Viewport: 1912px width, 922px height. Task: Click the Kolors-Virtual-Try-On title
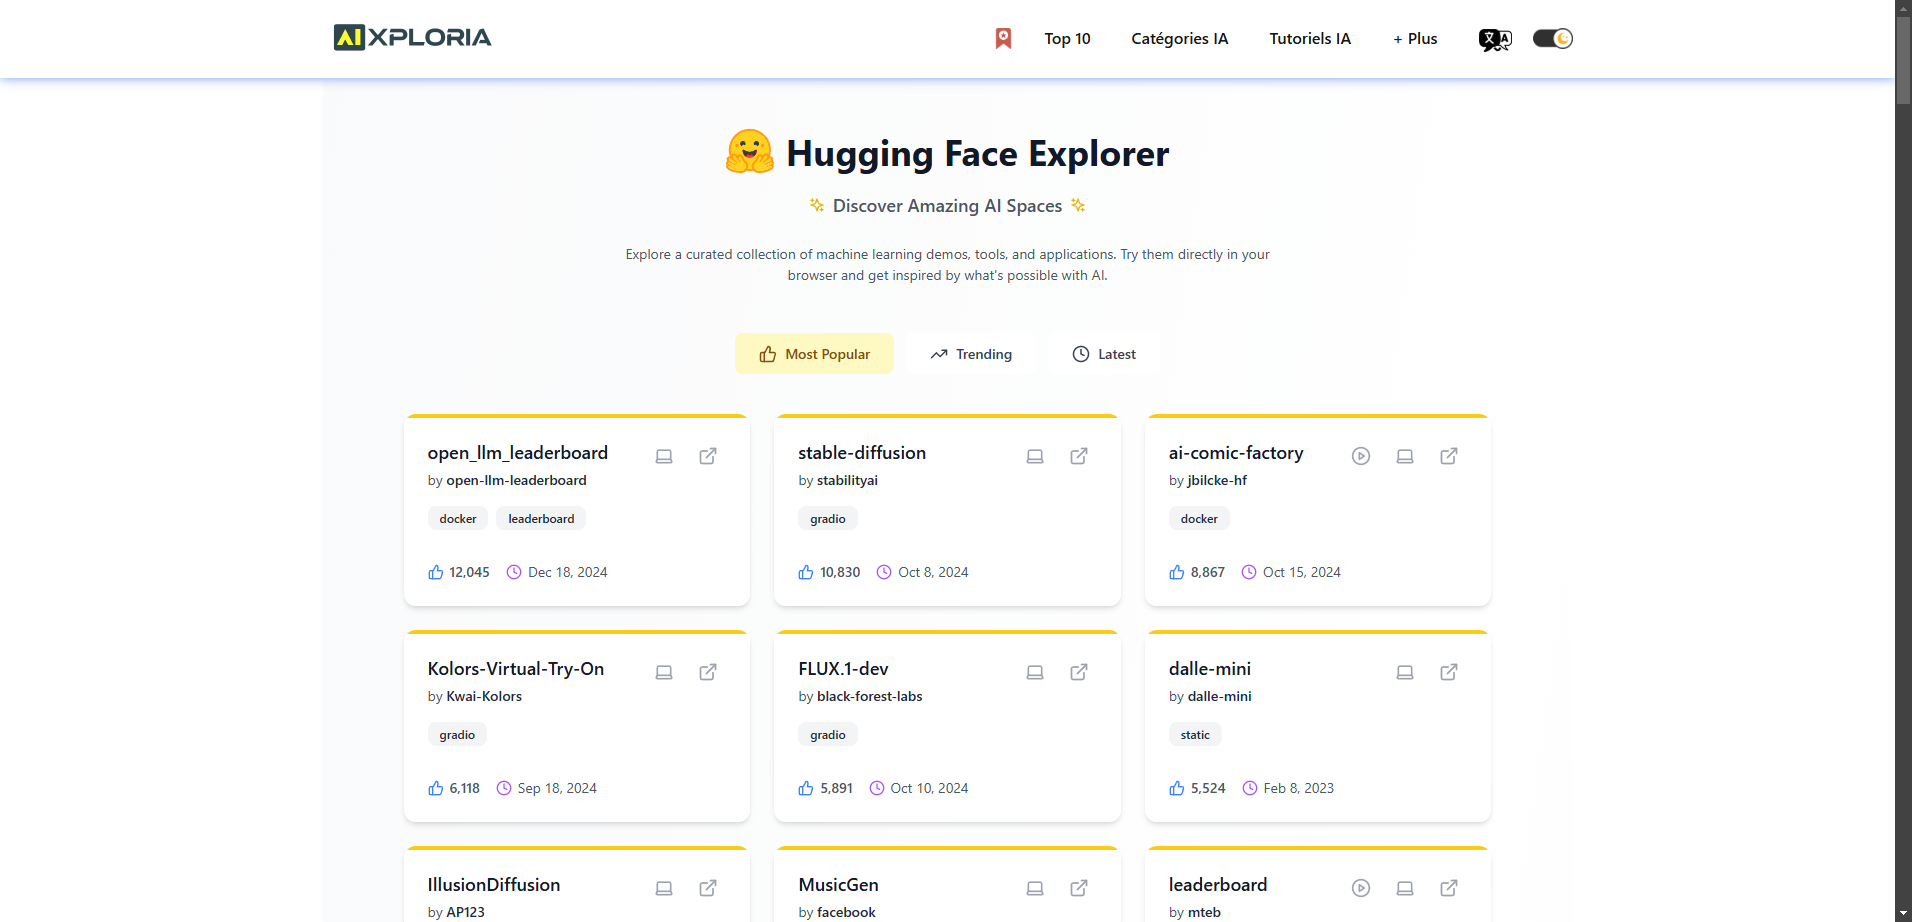(516, 669)
